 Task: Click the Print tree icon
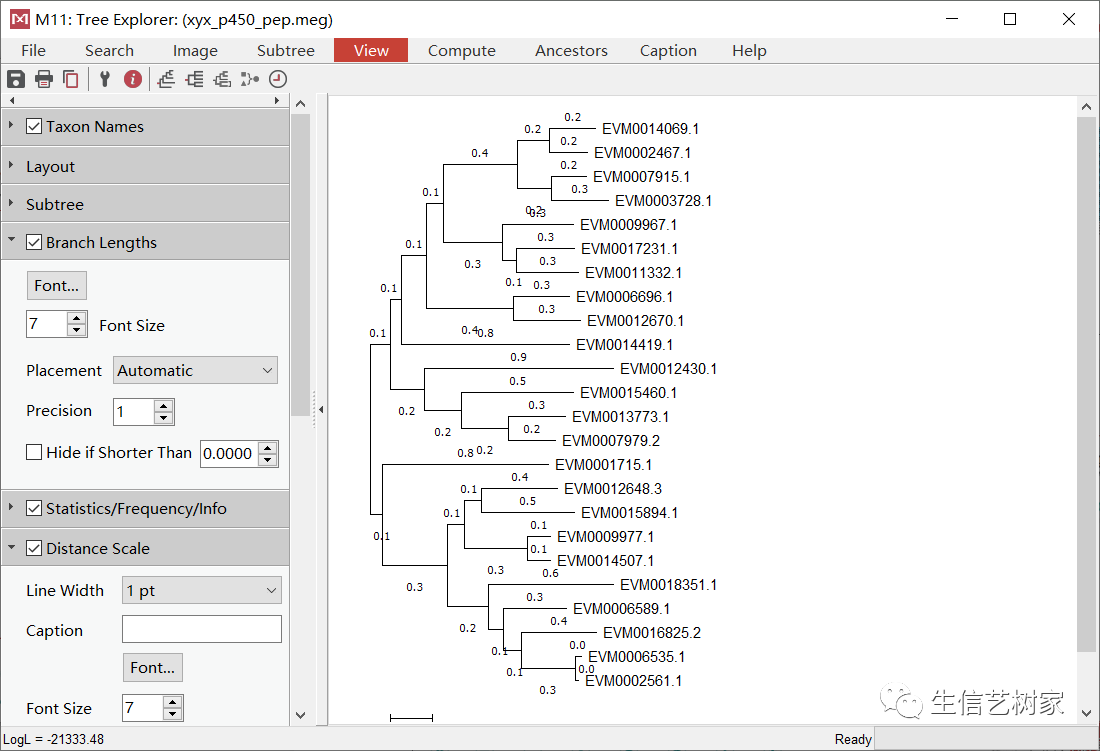43,79
